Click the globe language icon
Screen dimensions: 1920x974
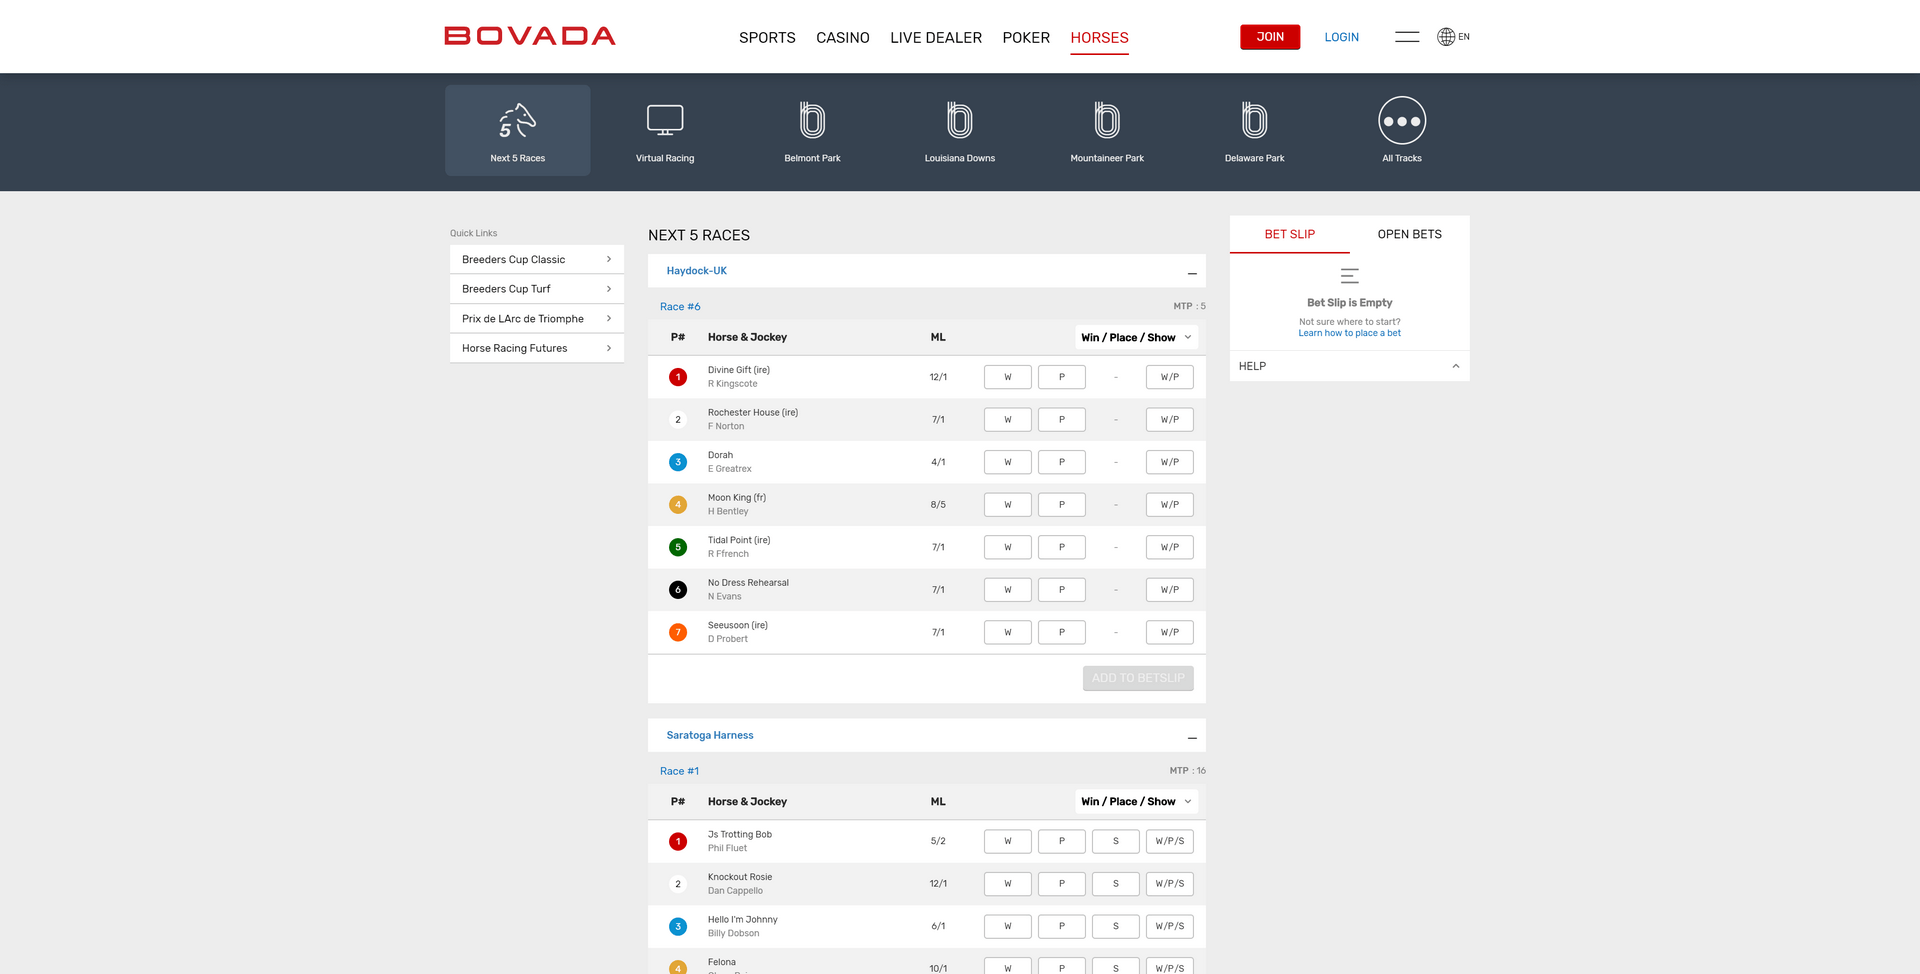point(1446,37)
